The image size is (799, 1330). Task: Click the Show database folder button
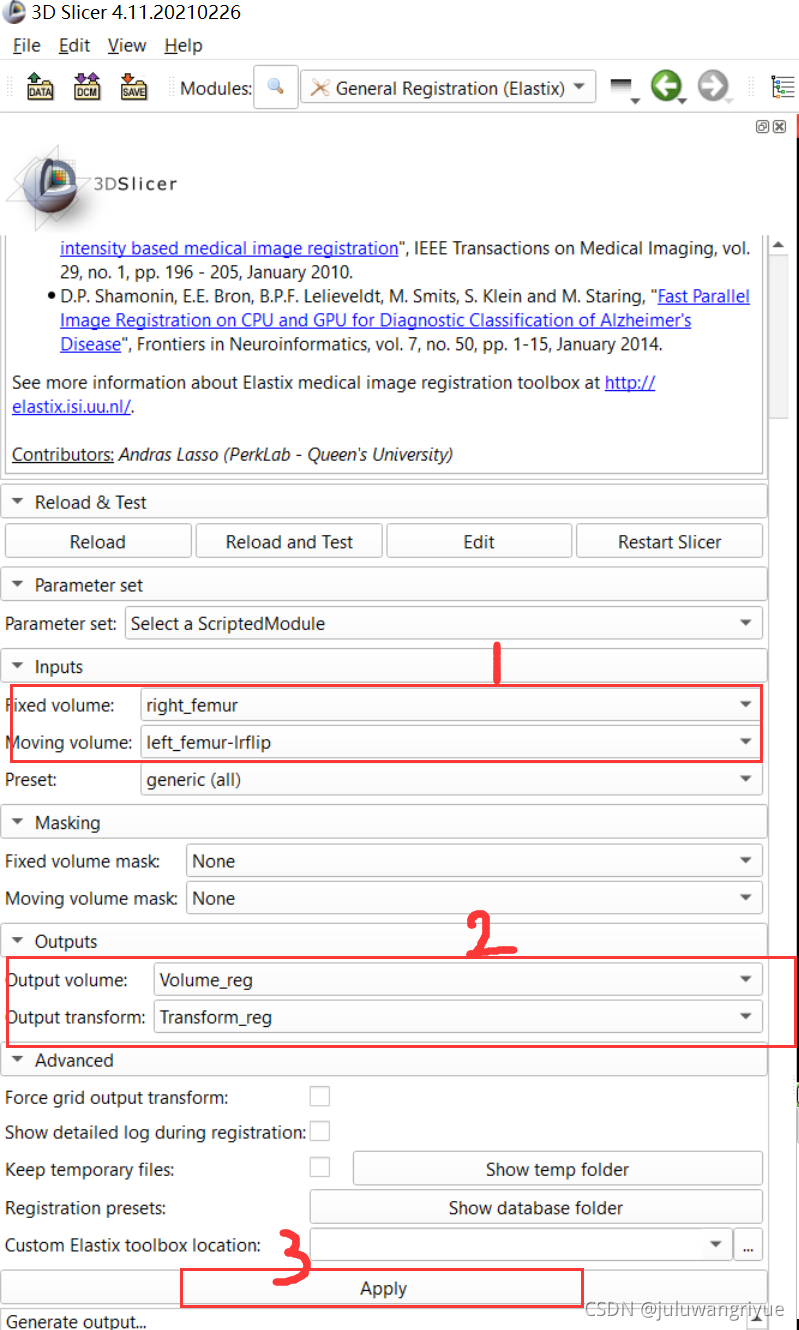tap(536, 1207)
